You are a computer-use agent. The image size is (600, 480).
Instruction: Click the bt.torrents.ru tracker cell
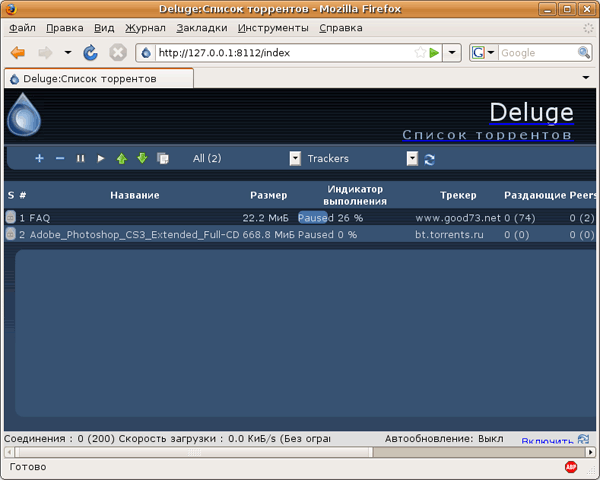coord(449,234)
